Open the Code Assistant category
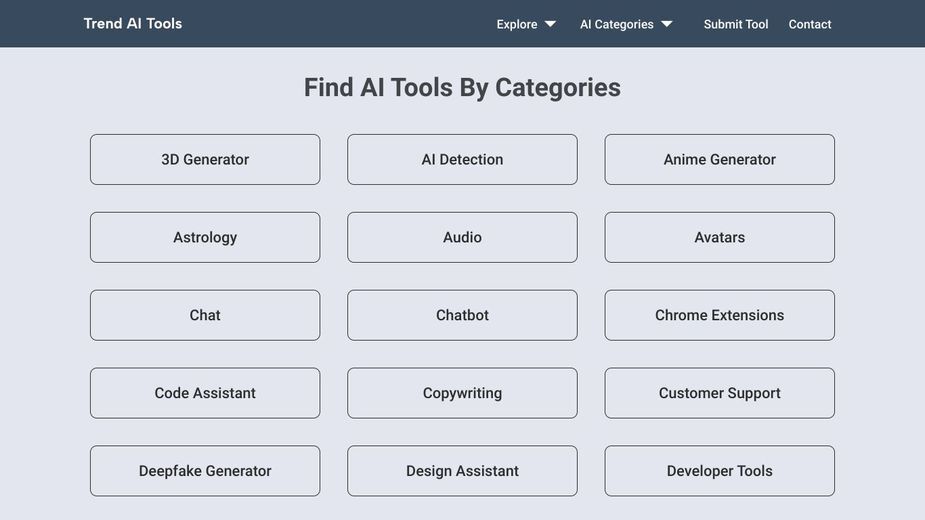Viewport: 925px width, 520px height. click(x=205, y=393)
